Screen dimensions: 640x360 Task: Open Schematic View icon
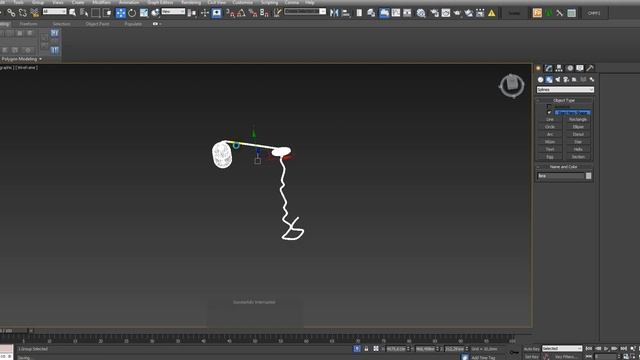(x=407, y=13)
